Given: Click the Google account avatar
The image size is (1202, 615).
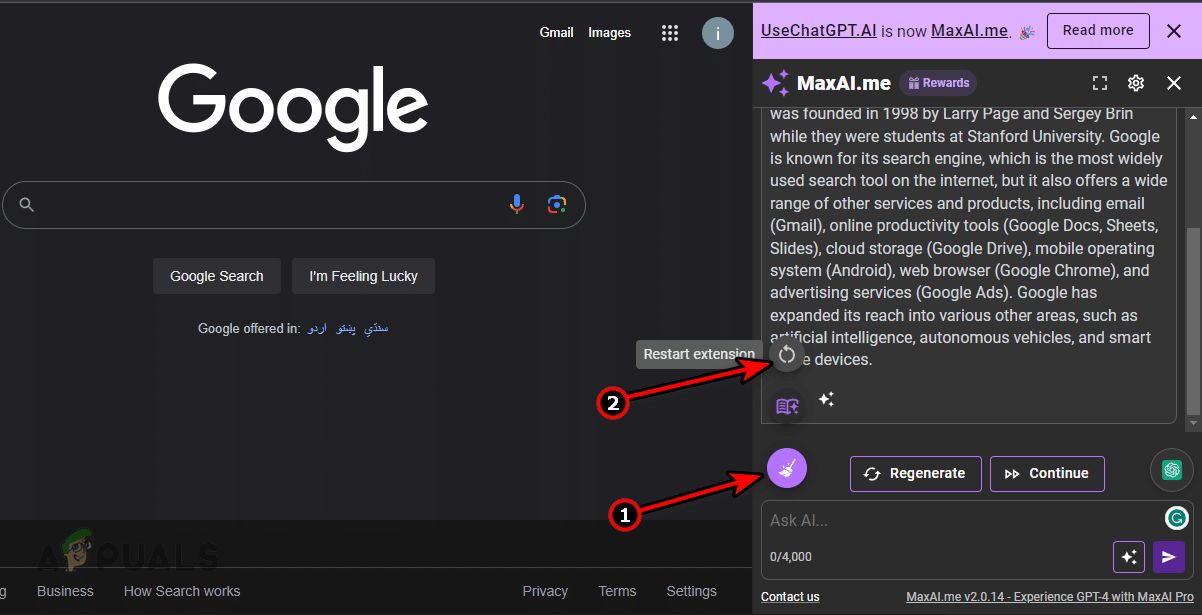Looking at the screenshot, I should click(718, 33).
